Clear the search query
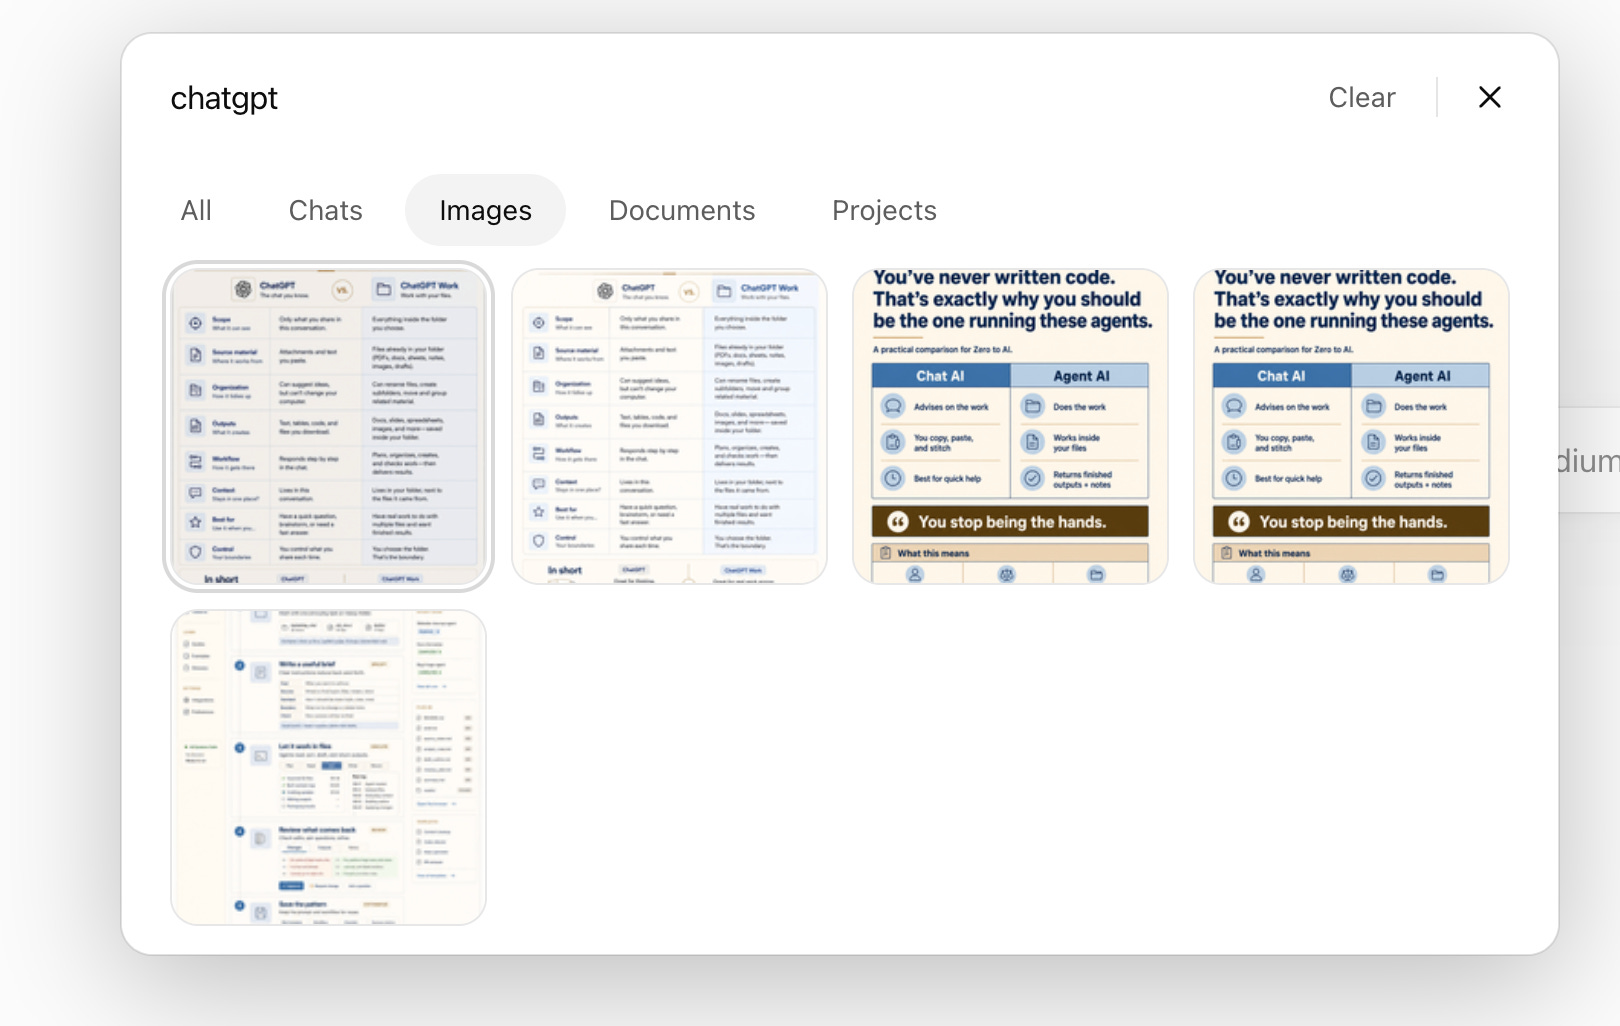 [1361, 97]
